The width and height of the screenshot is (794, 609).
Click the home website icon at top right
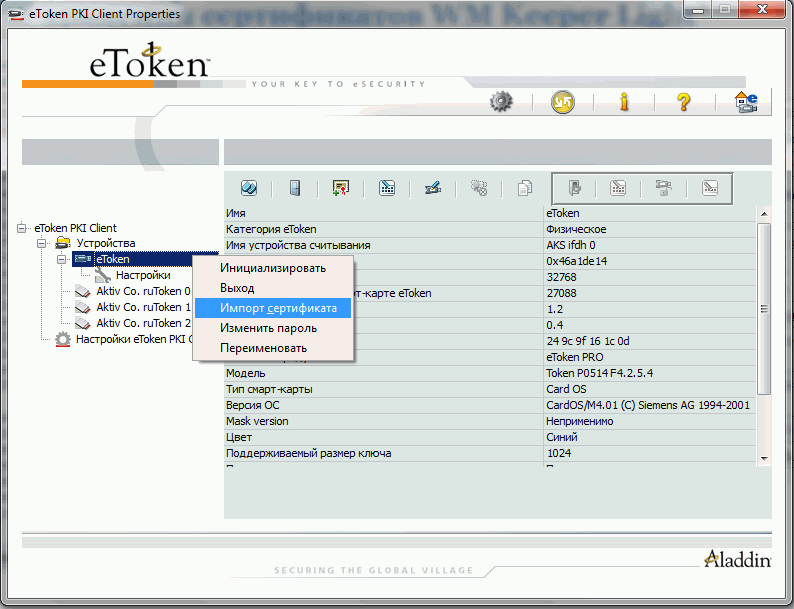click(746, 101)
